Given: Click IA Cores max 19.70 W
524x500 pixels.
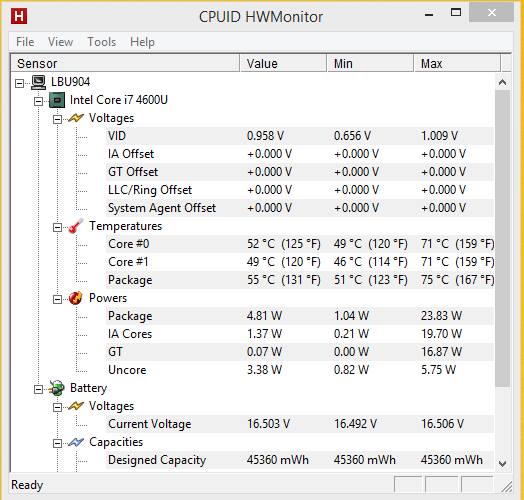Looking at the screenshot, I should (441, 334).
